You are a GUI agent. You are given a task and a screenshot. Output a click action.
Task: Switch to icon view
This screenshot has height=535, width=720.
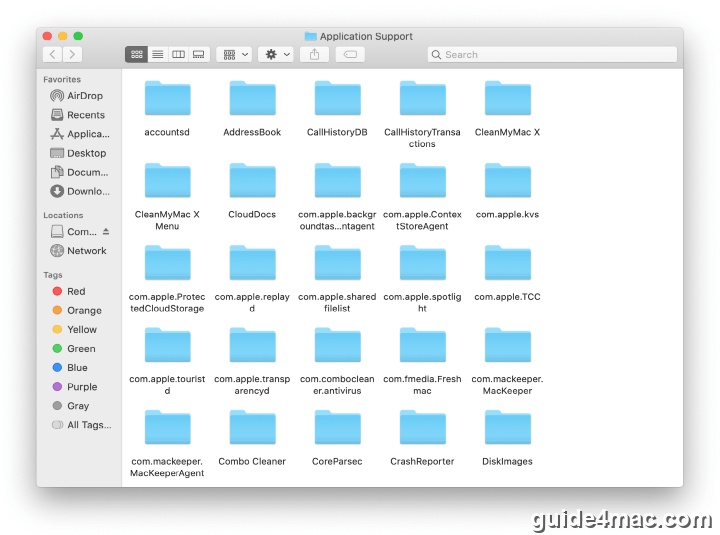(x=136, y=54)
